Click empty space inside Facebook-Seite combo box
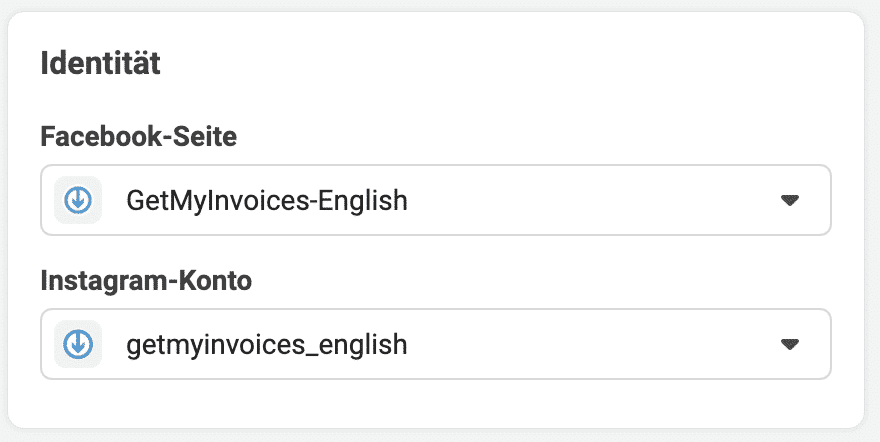This screenshot has height=442, width=880. [x=589, y=200]
